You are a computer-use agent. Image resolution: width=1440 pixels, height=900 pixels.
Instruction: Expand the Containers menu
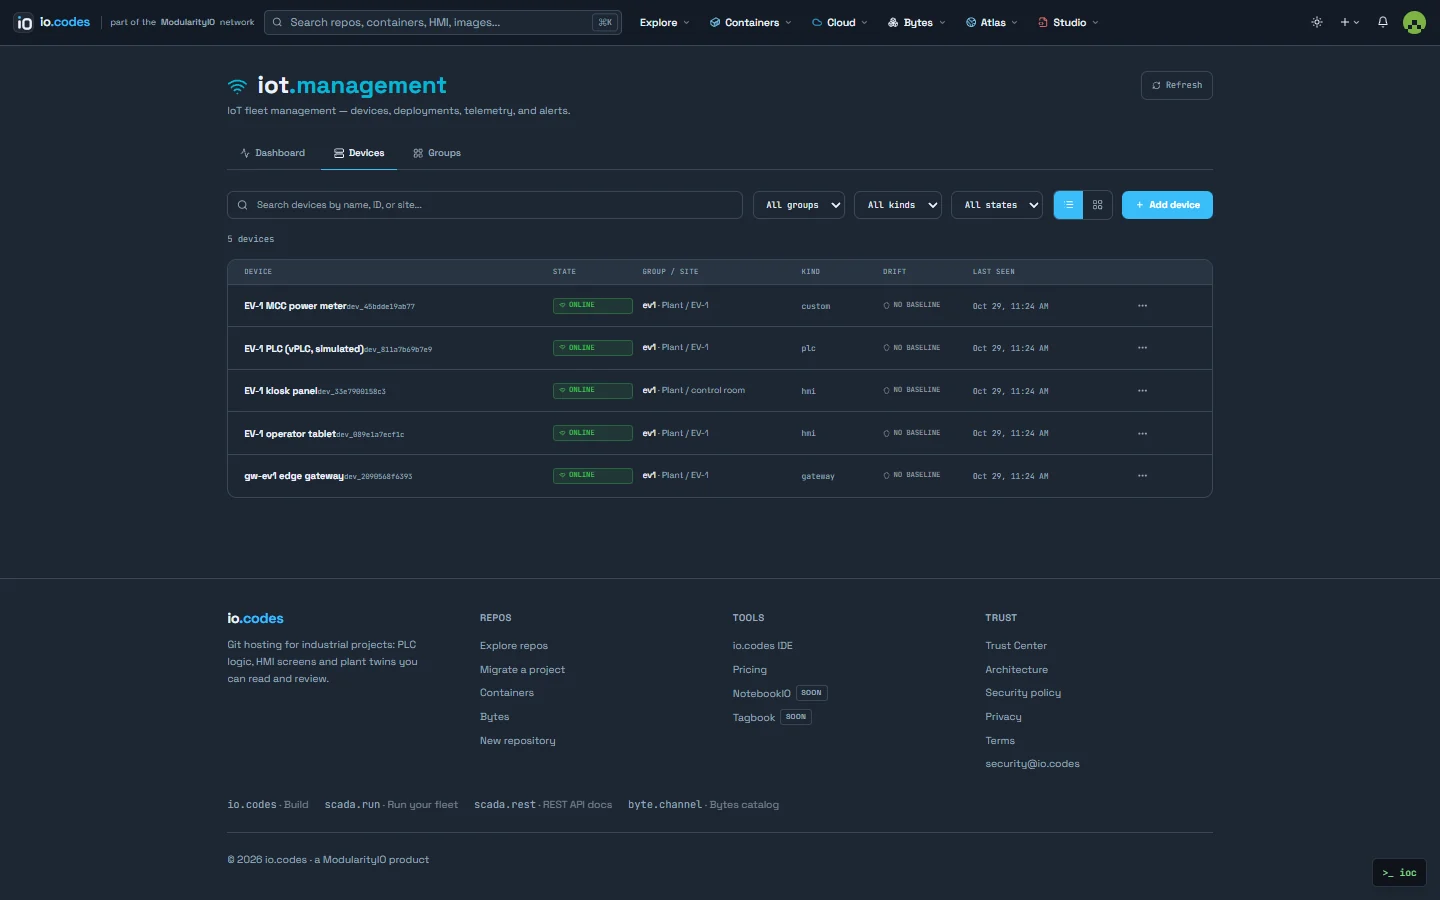(750, 22)
